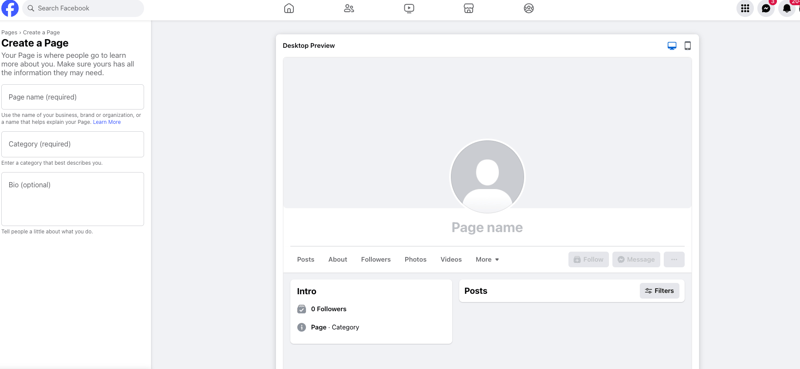The image size is (800, 369).
Task: Click the Page name heading in preview
Action: [487, 227]
